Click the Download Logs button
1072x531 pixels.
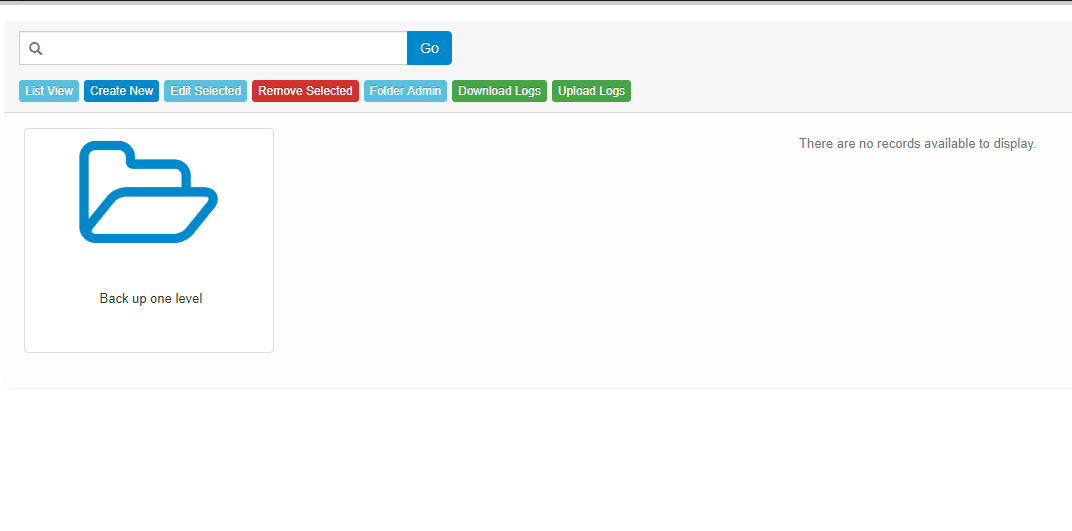click(x=499, y=91)
